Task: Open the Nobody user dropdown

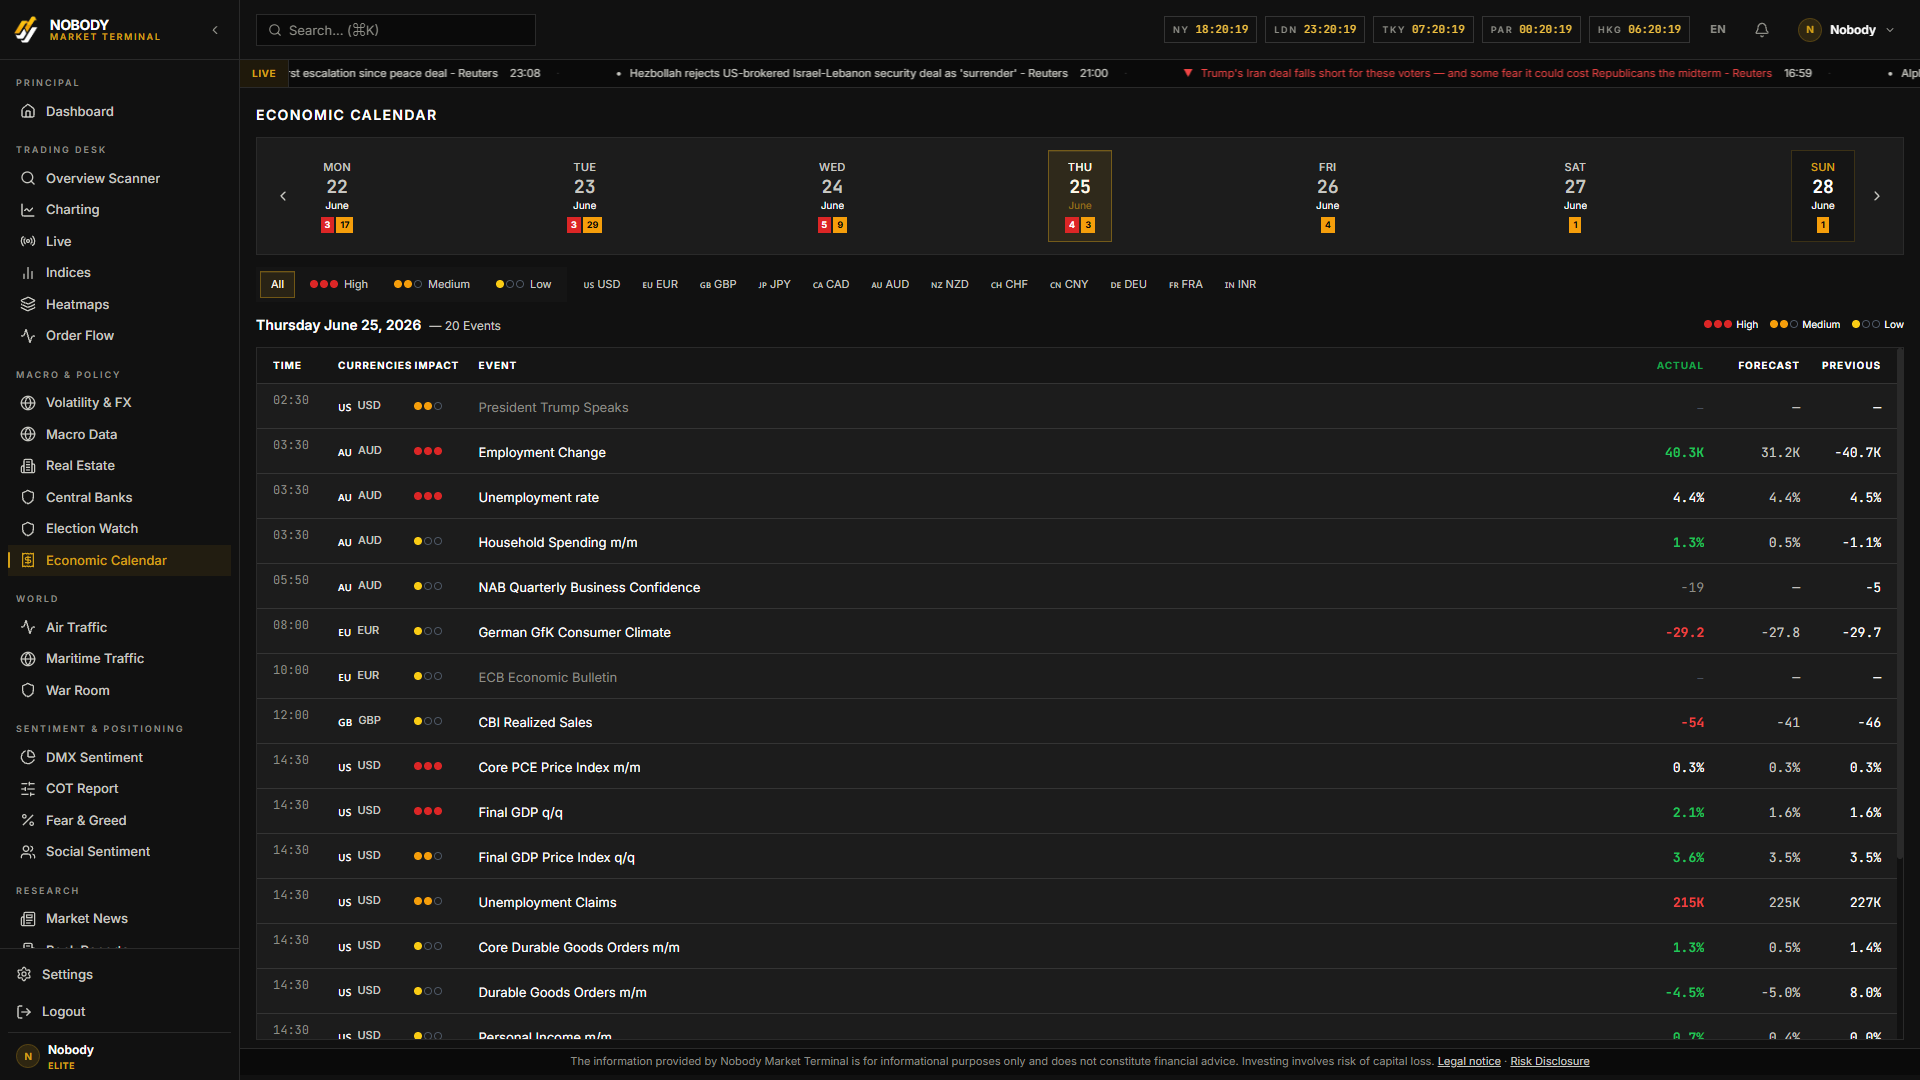Action: tap(1847, 30)
